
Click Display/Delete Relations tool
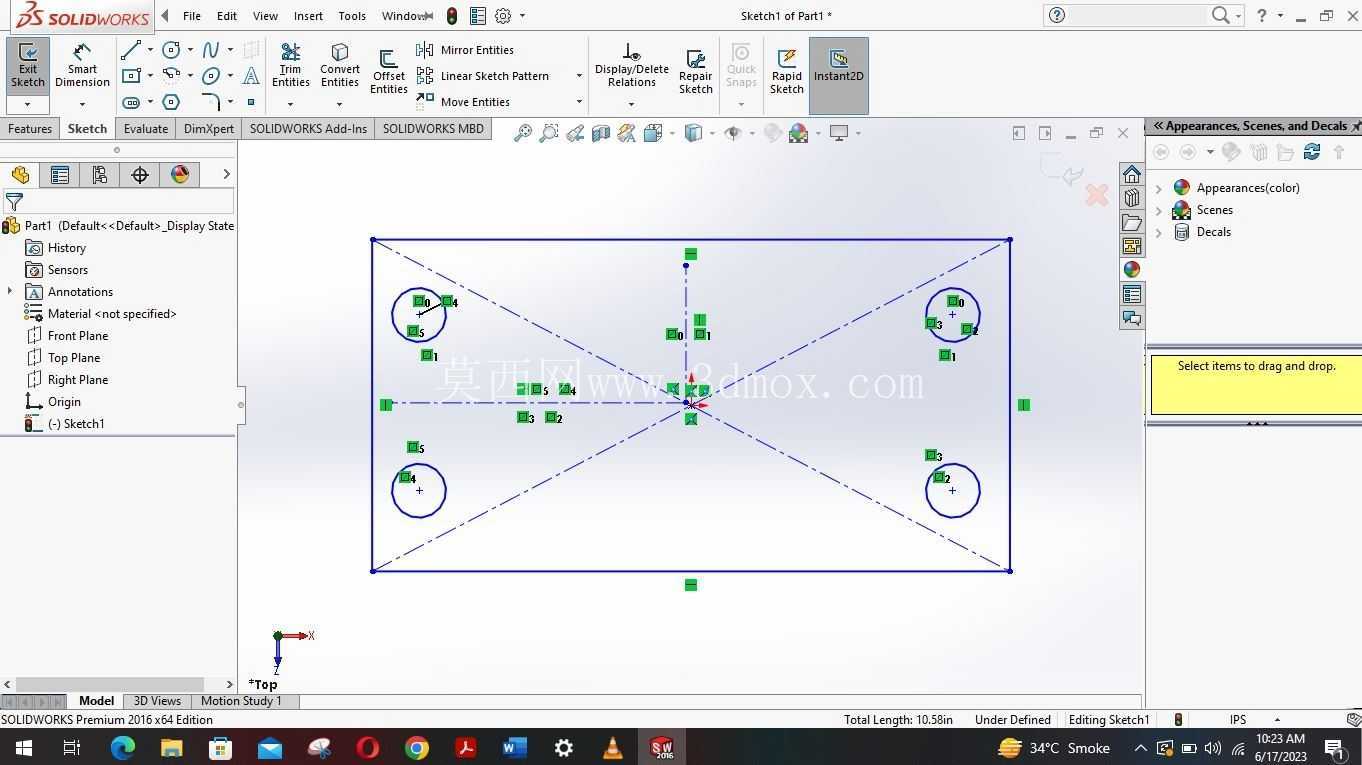[631, 65]
